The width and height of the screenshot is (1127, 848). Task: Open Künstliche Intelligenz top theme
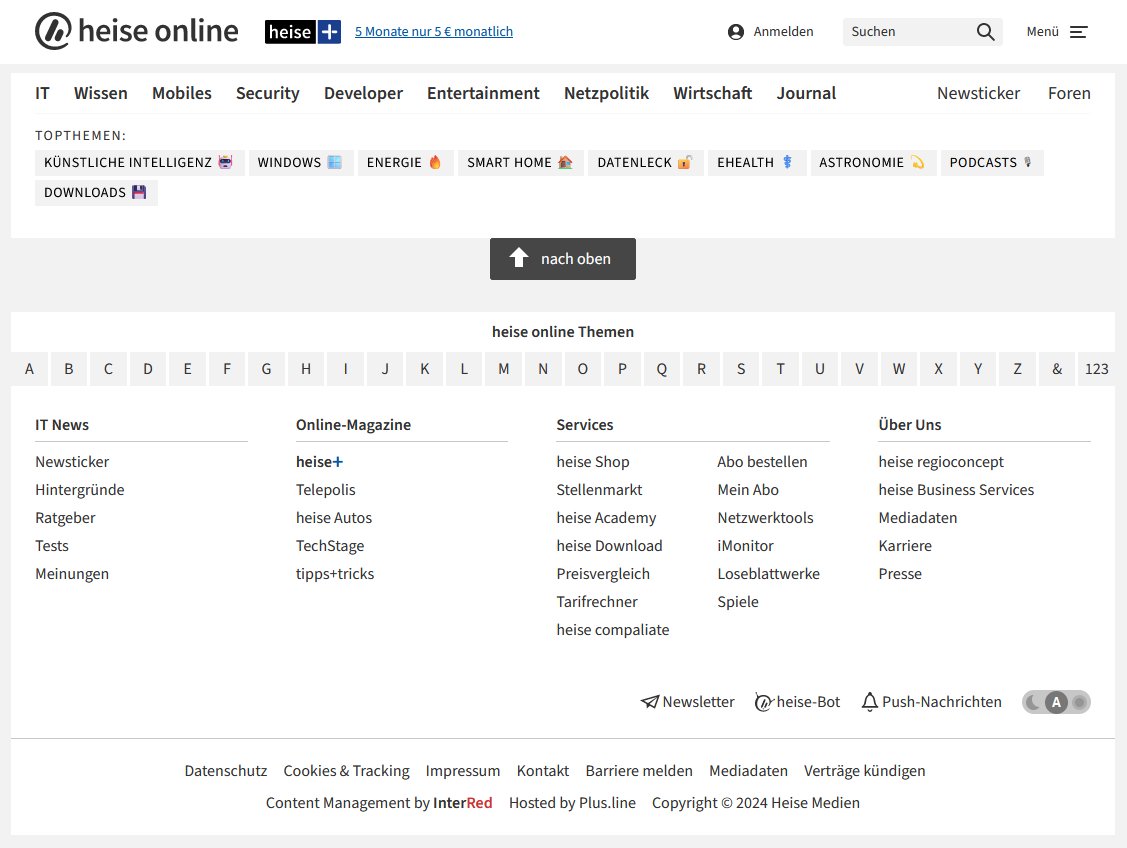pos(139,162)
